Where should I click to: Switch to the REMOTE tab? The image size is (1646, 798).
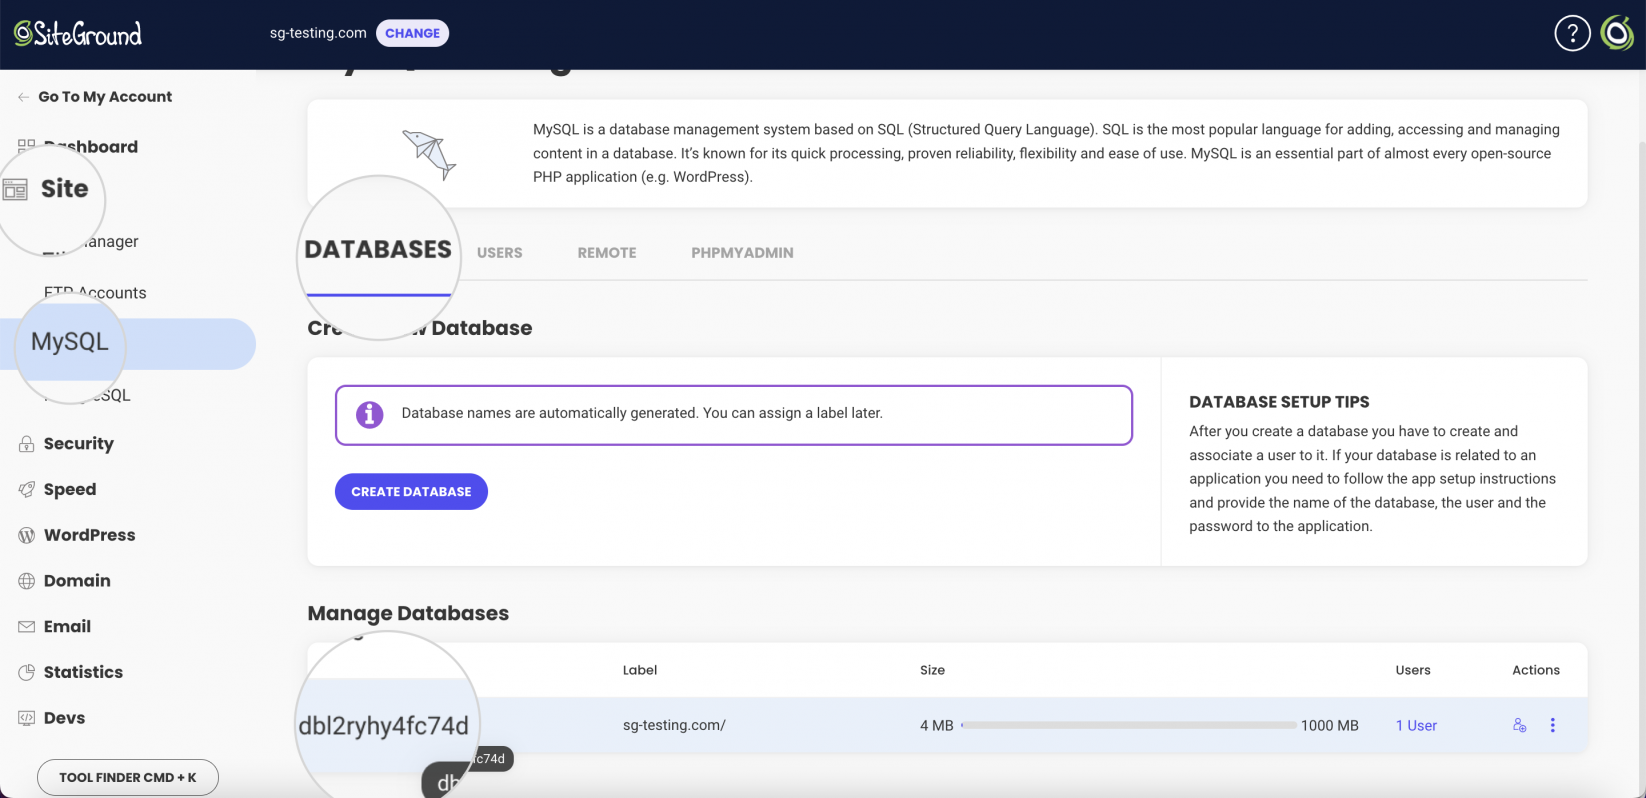coord(607,253)
